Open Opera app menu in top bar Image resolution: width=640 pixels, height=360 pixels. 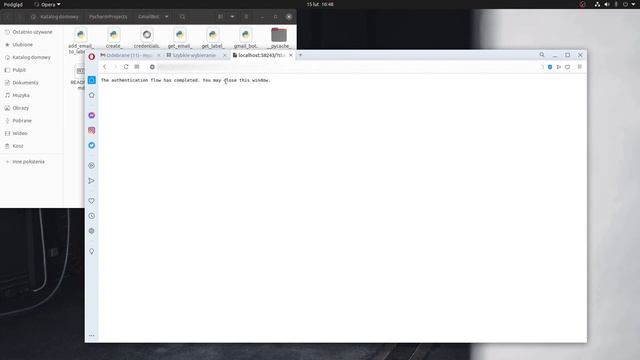click(x=47, y=4)
